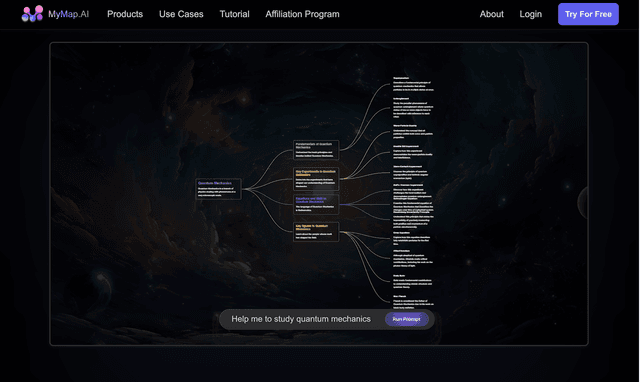Select the Quantum Mechanics root node
This screenshot has width=640, height=382.
point(218,189)
